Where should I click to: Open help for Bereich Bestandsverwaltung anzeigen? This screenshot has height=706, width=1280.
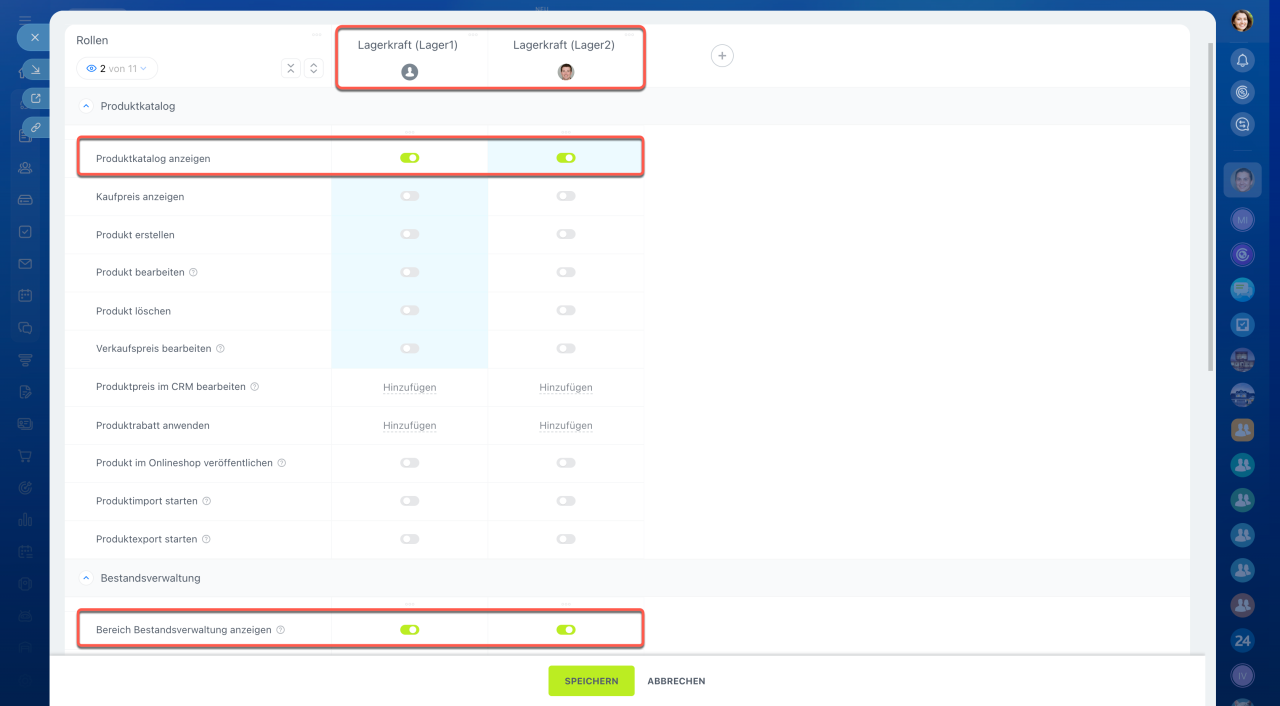pyautogui.click(x=280, y=630)
